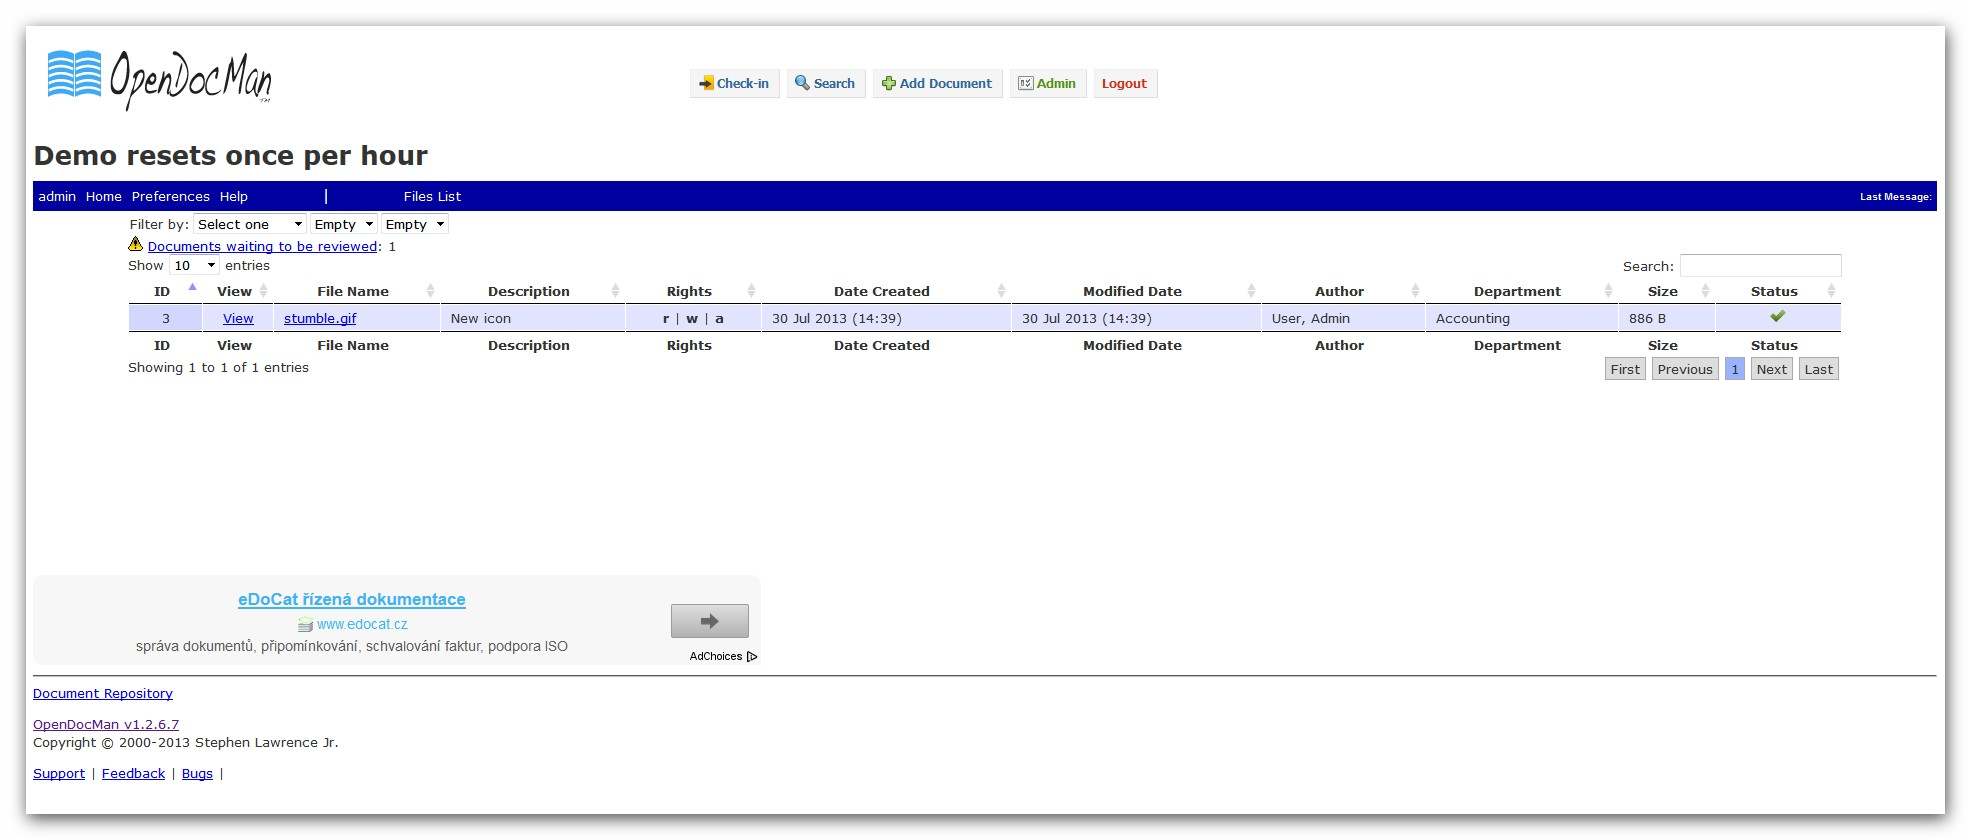Open the last Empty filter dropdown

pyautogui.click(x=414, y=224)
